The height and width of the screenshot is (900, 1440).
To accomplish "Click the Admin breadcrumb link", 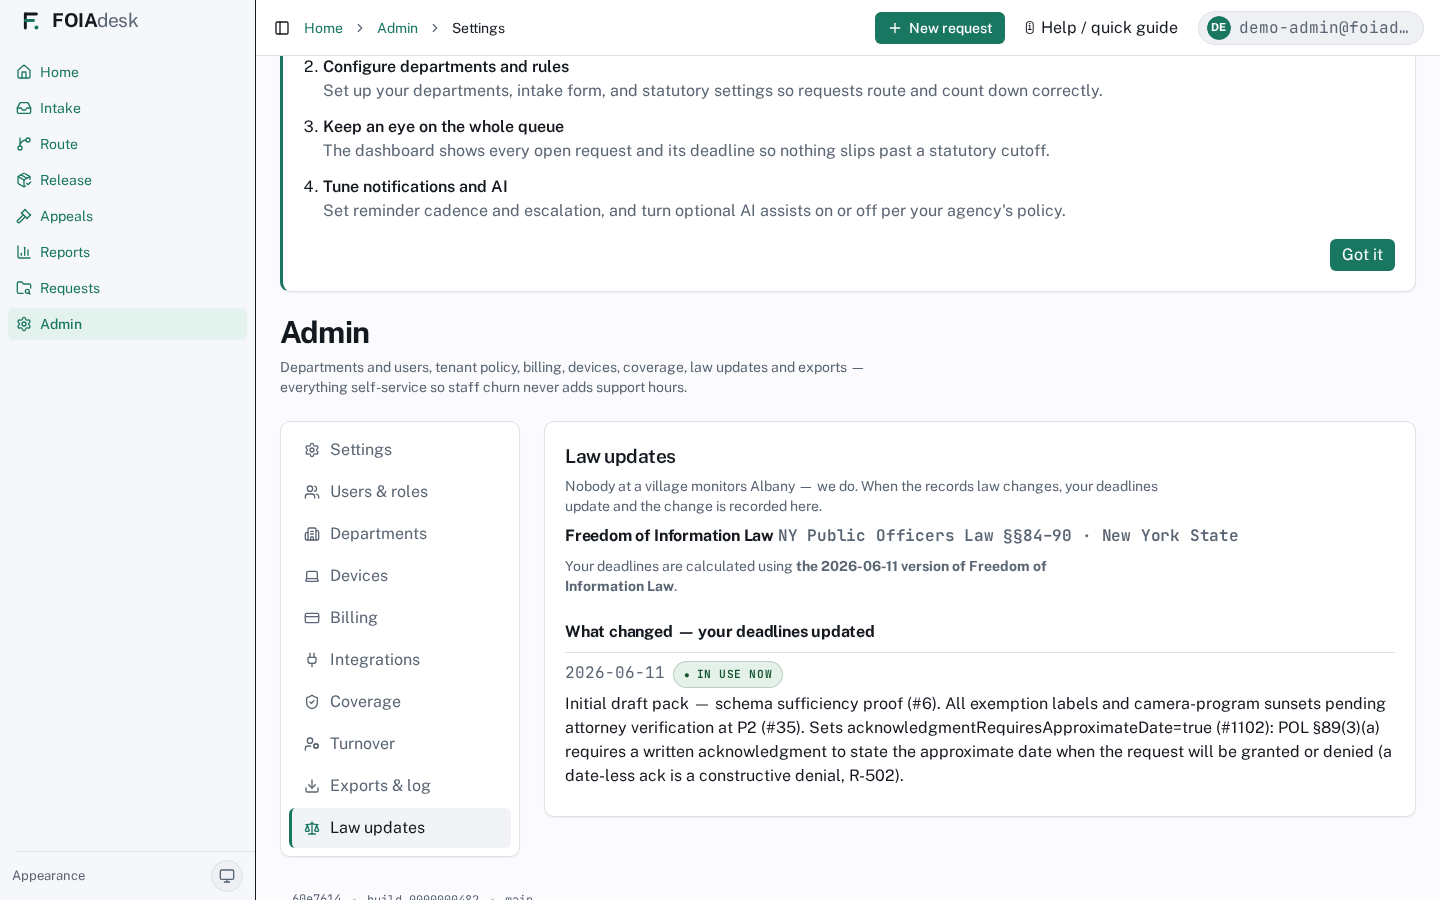I will [x=397, y=28].
